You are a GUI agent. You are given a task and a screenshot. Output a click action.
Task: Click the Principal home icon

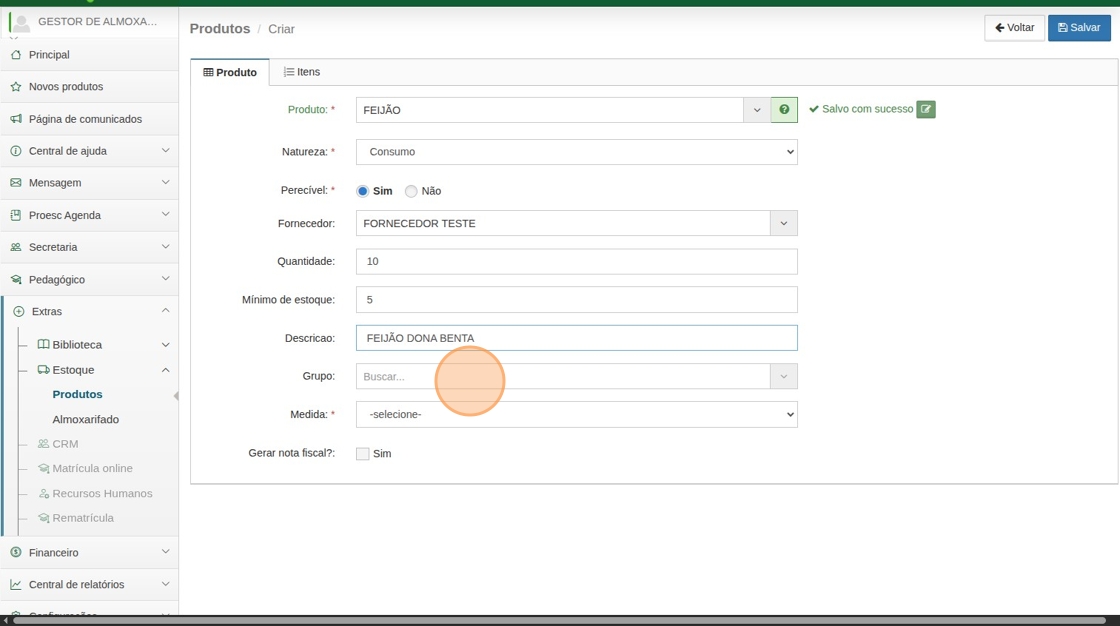pyautogui.click(x=16, y=54)
